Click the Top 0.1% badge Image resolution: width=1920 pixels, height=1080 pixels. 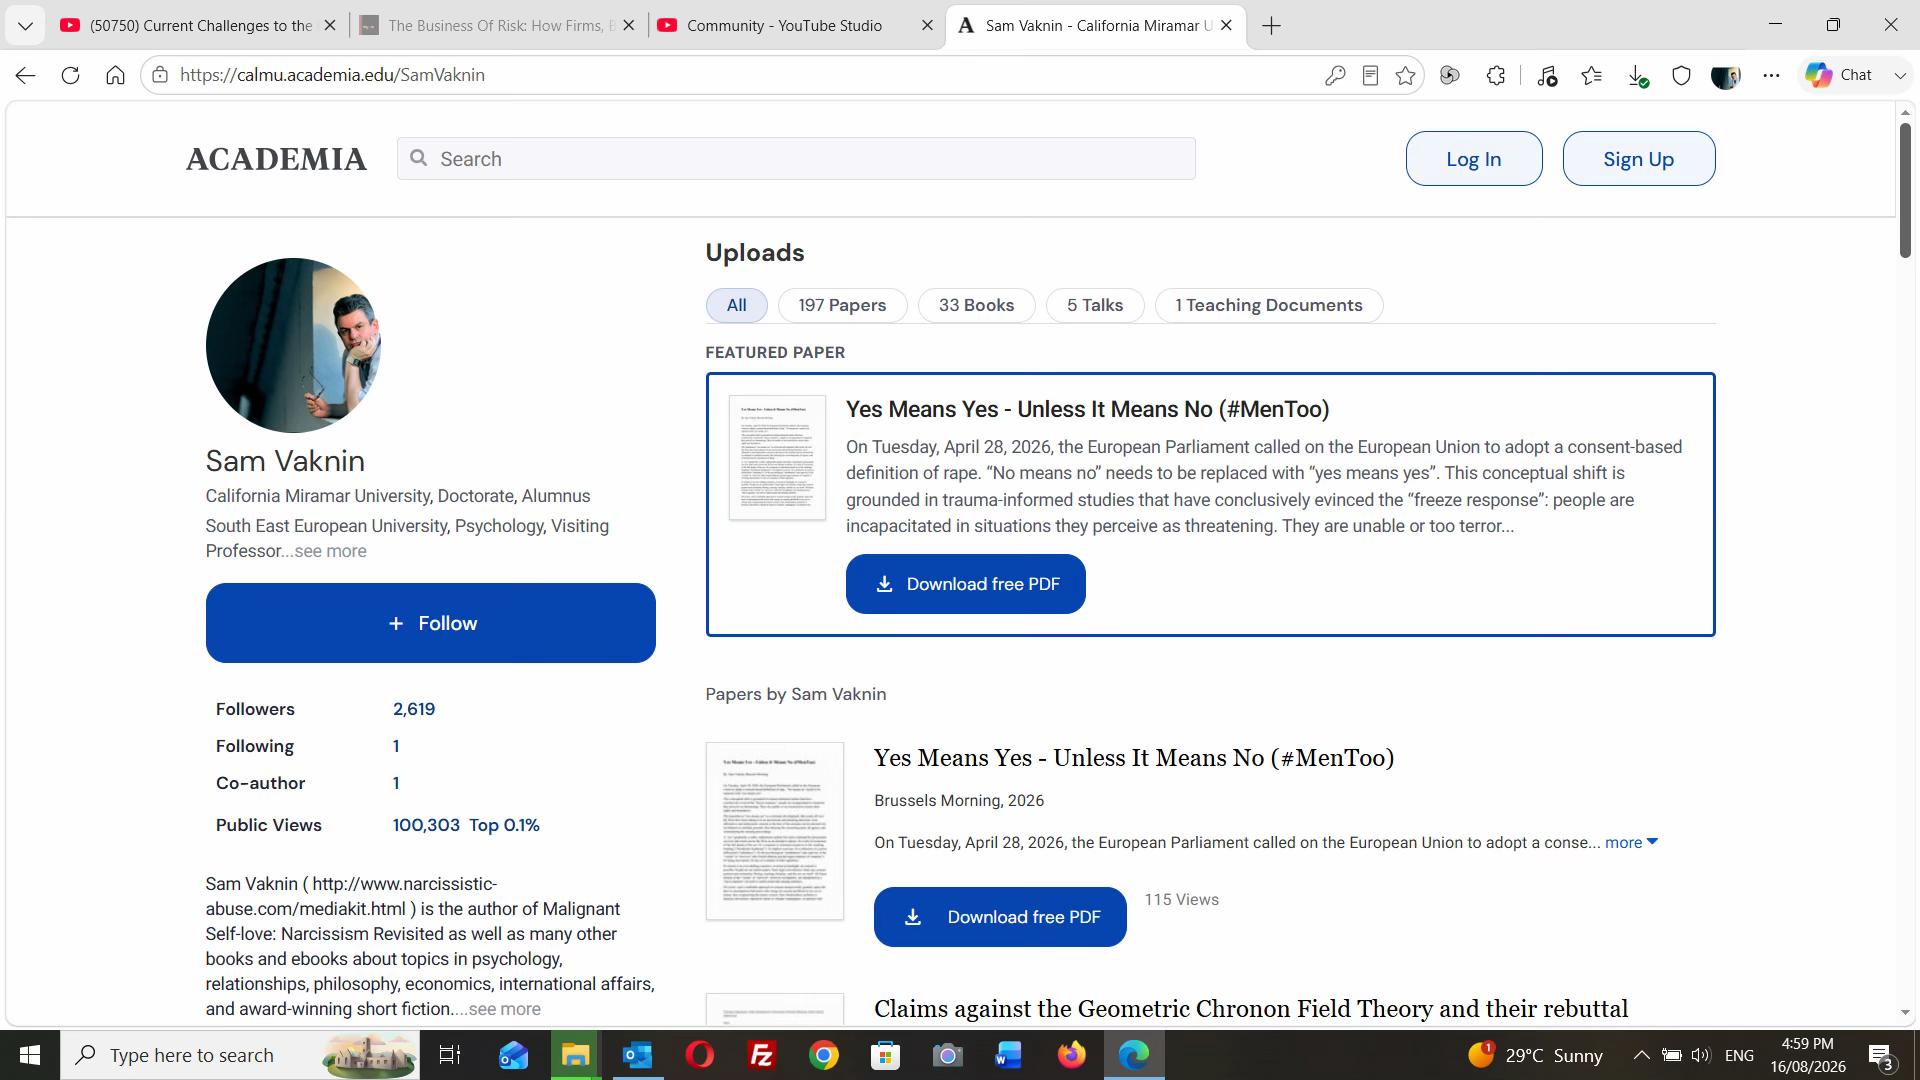[x=505, y=825]
